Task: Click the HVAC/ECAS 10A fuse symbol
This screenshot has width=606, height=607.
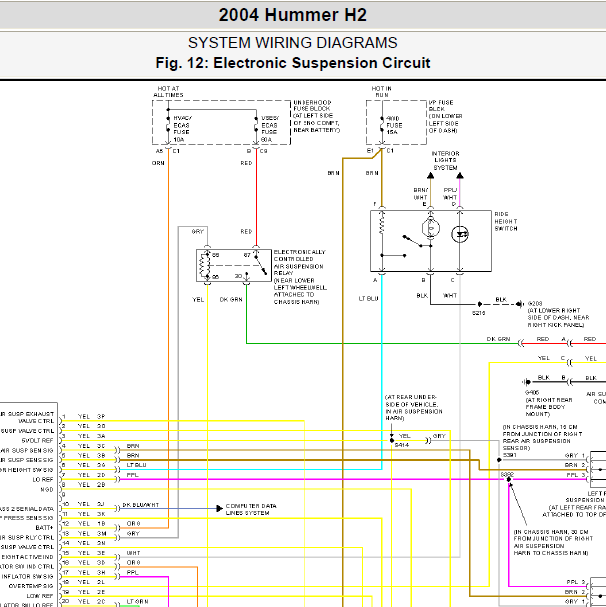Action: (x=168, y=125)
